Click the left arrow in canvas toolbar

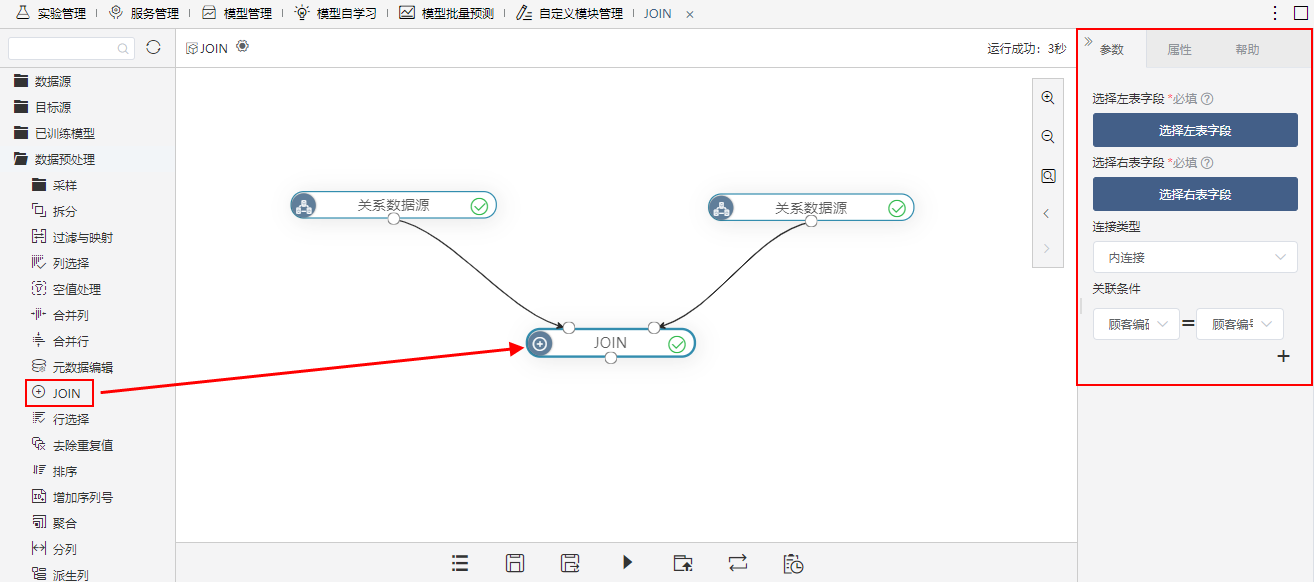point(1047,213)
